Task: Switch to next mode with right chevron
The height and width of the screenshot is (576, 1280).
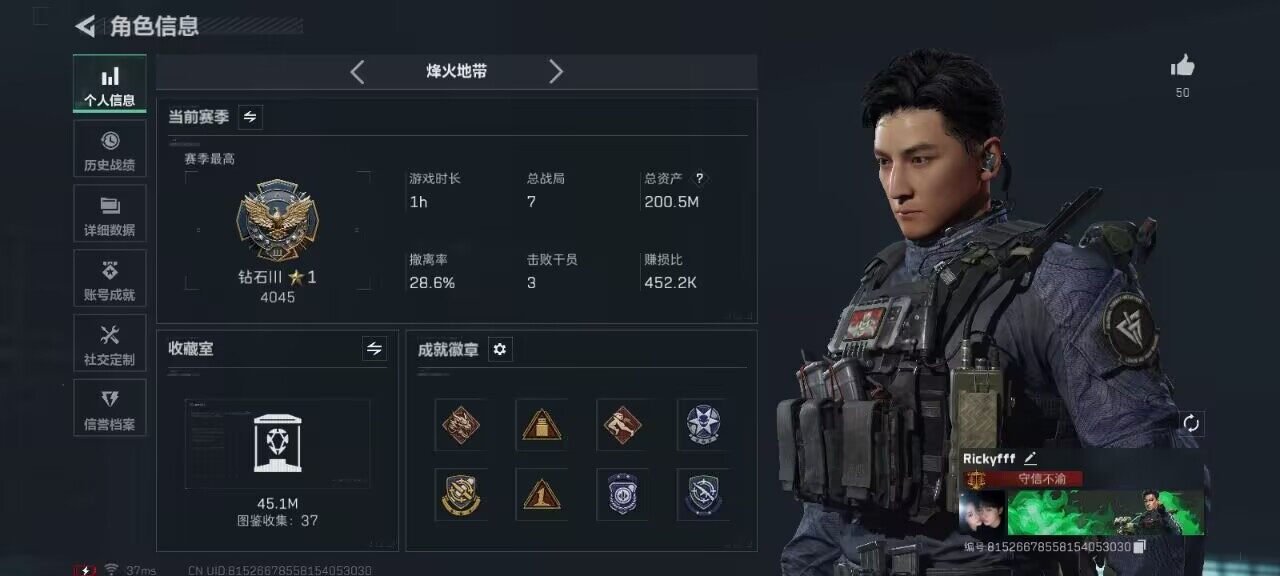Action: pyautogui.click(x=556, y=72)
